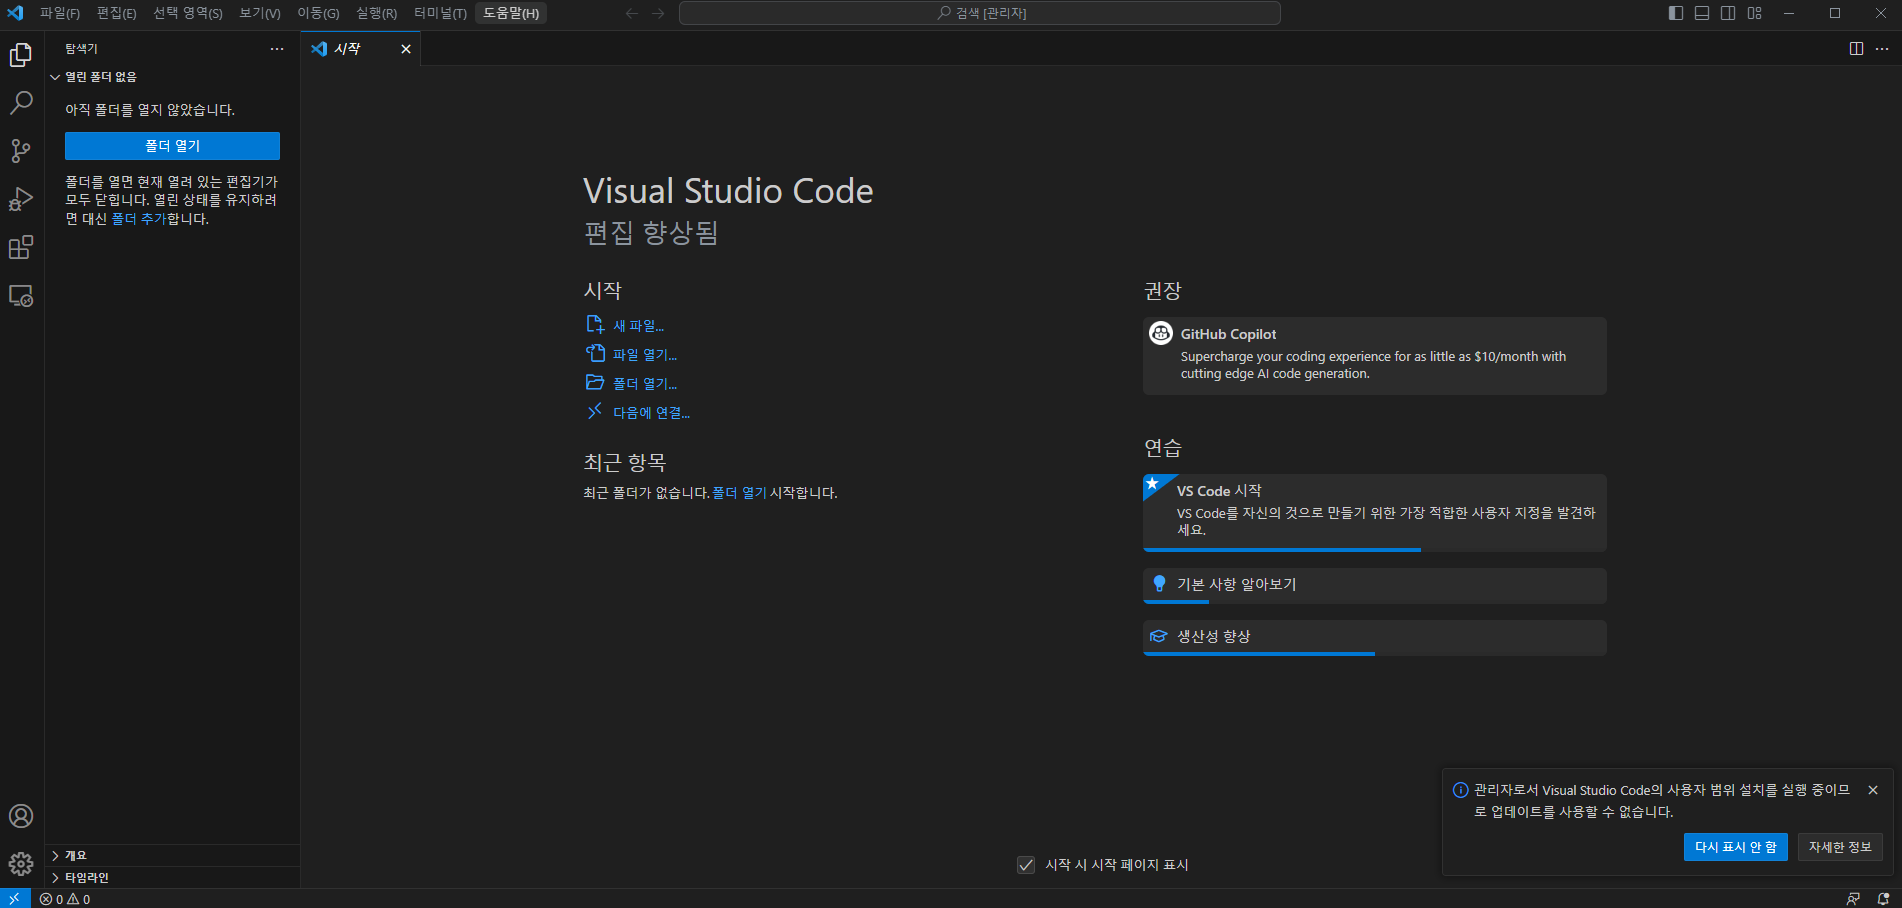Open the 터미널(T) menu
This screenshot has width=1902, height=908.
click(x=440, y=13)
